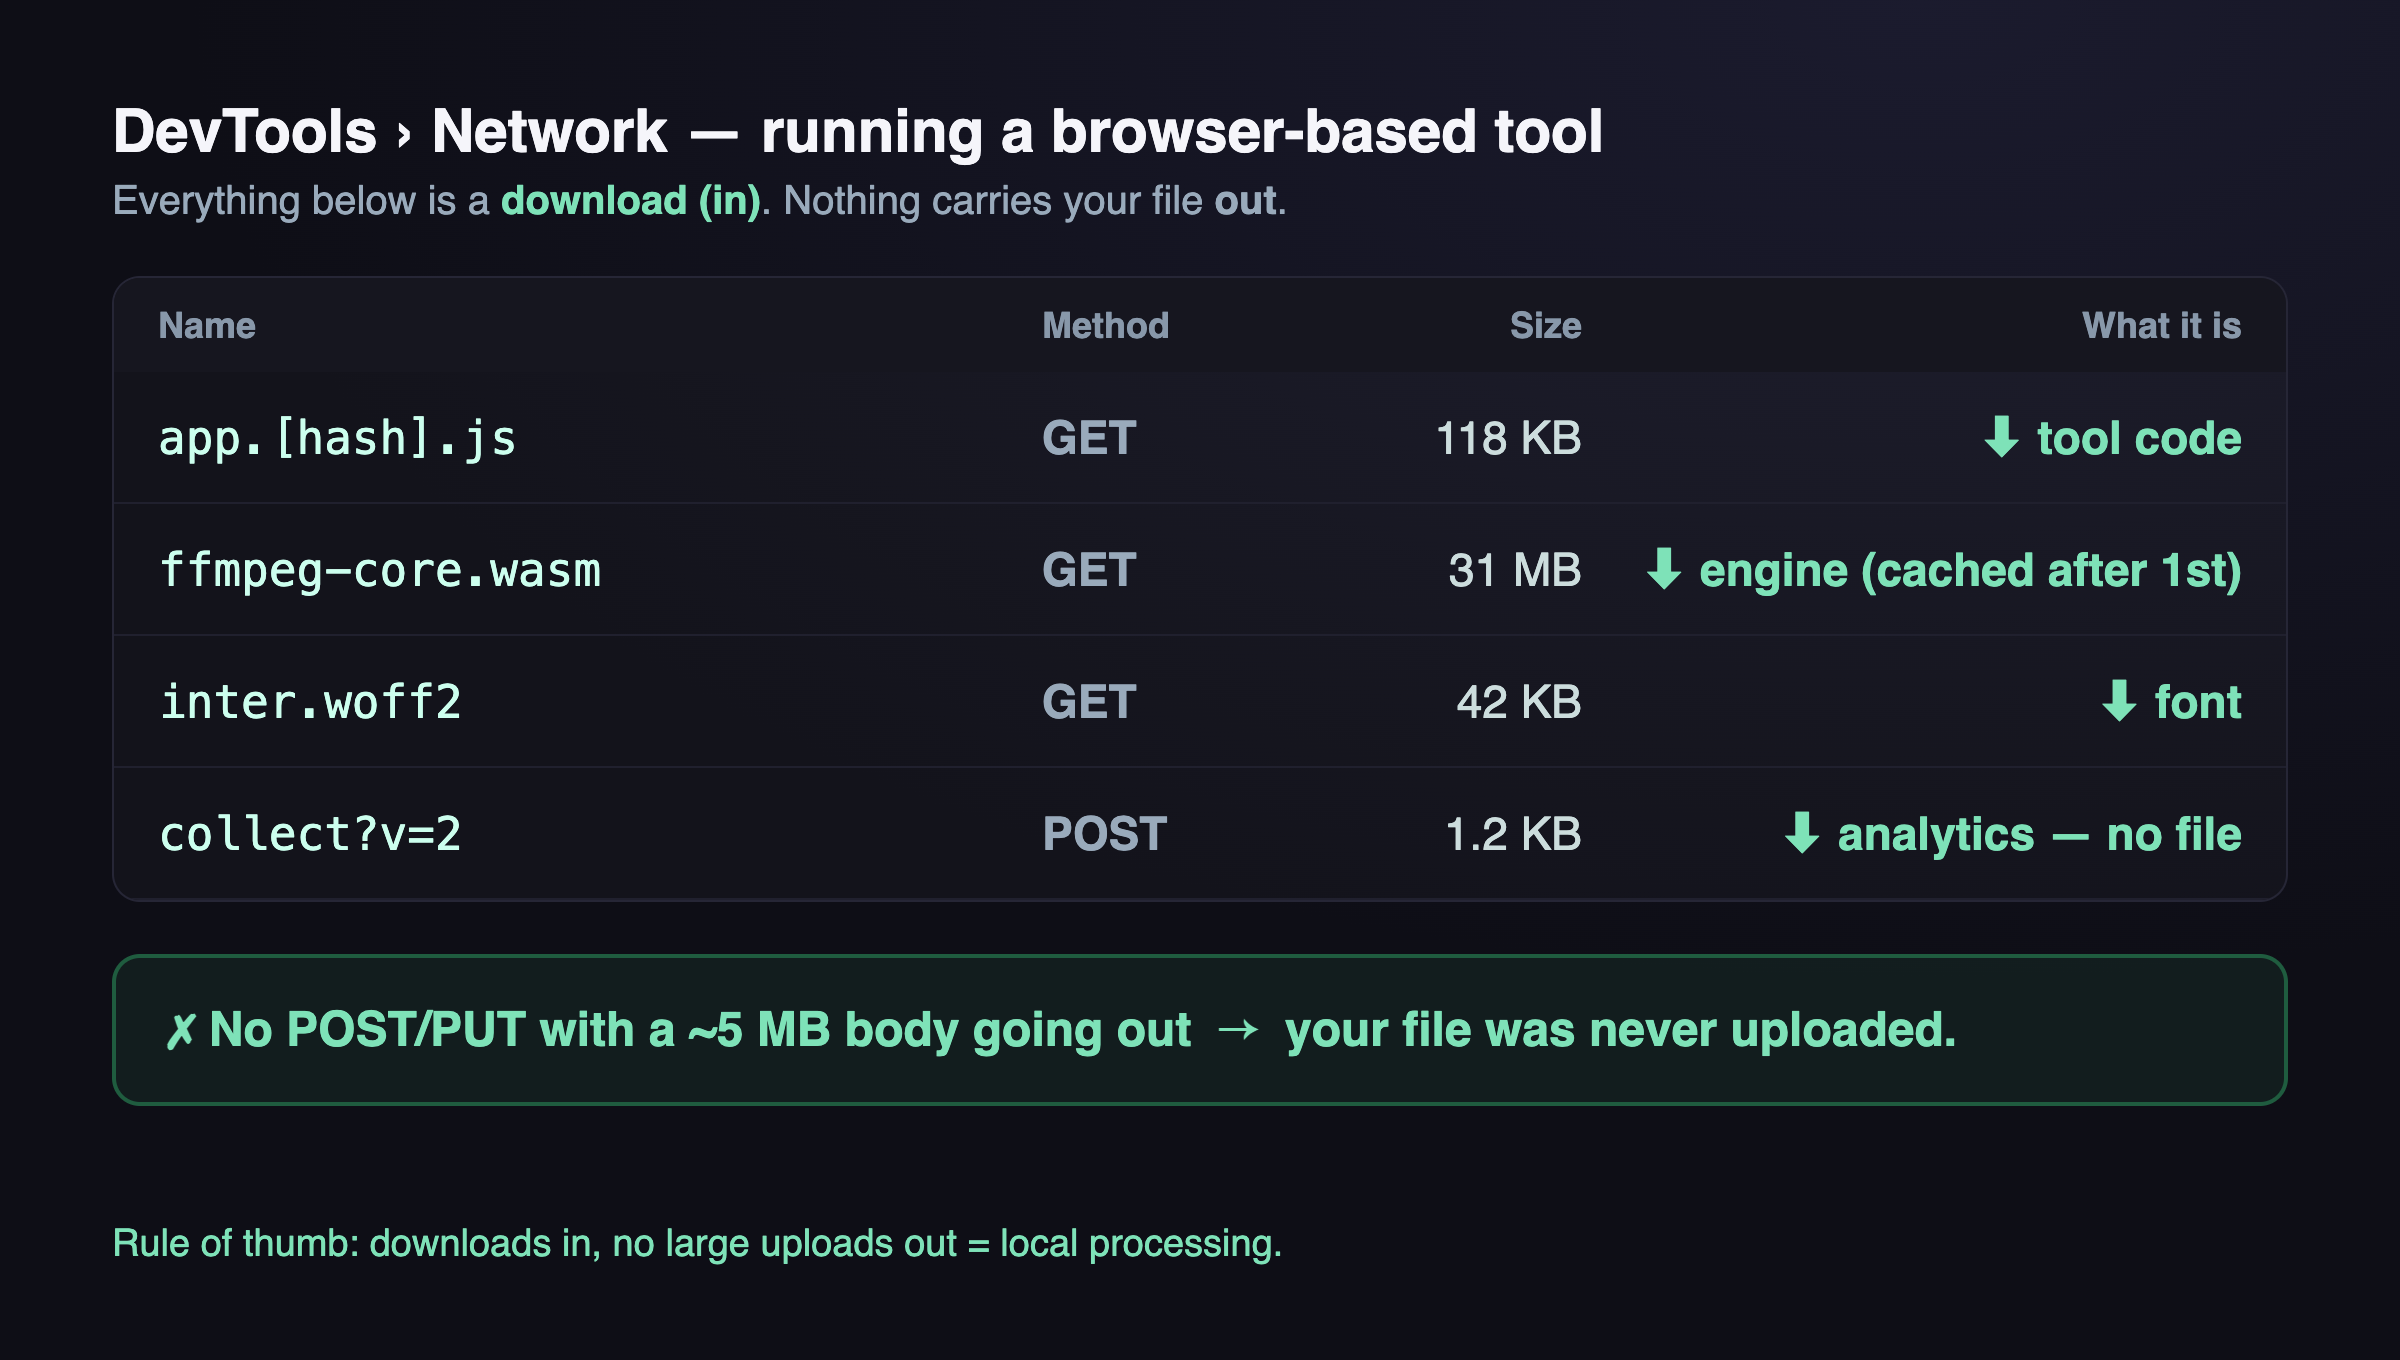Image resolution: width=2400 pixels, height=1360 pixels.
Task: Click GET method in inter.woff2 row
Action: pyautogui.click(x=1089, y=702)
